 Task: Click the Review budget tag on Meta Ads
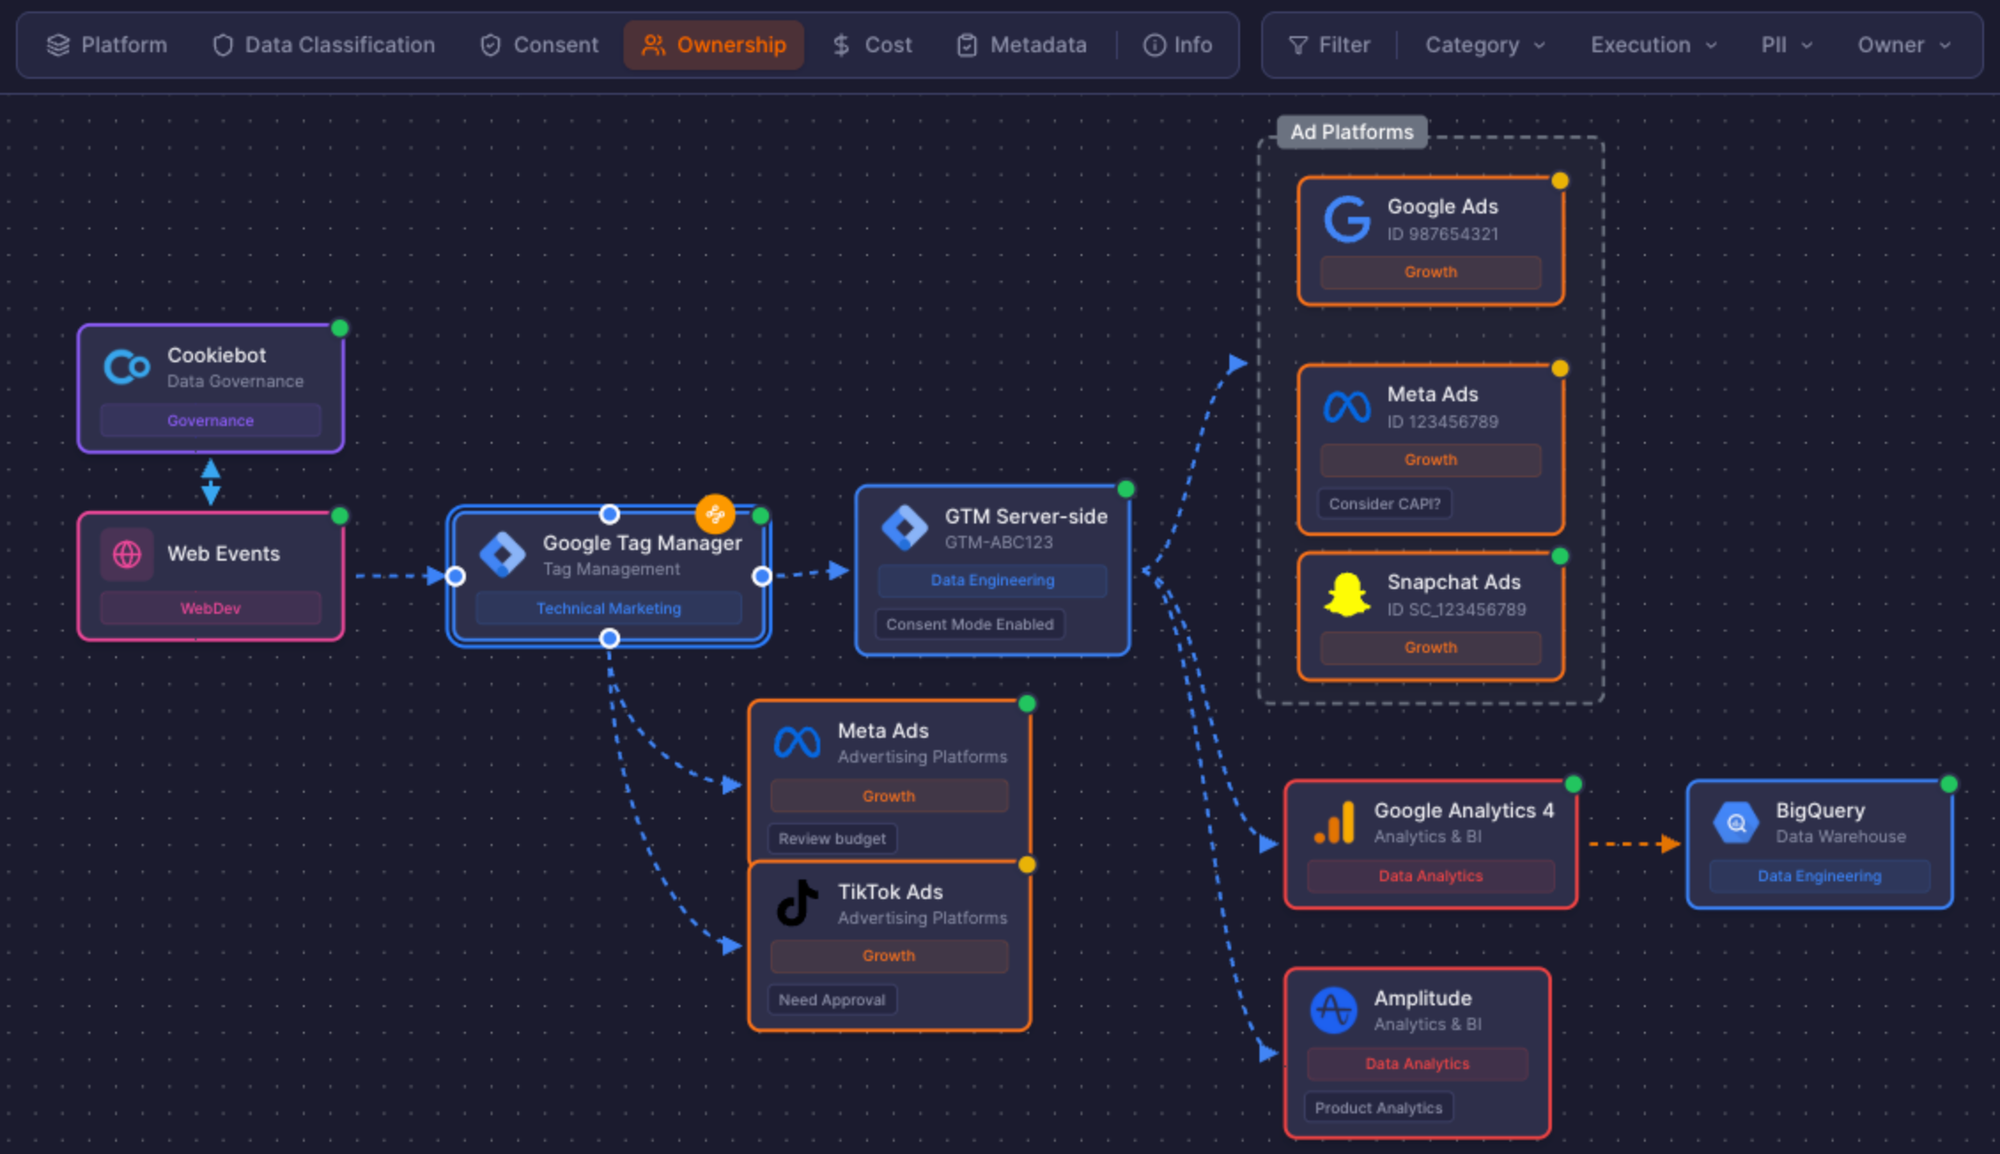coord(832,839)
